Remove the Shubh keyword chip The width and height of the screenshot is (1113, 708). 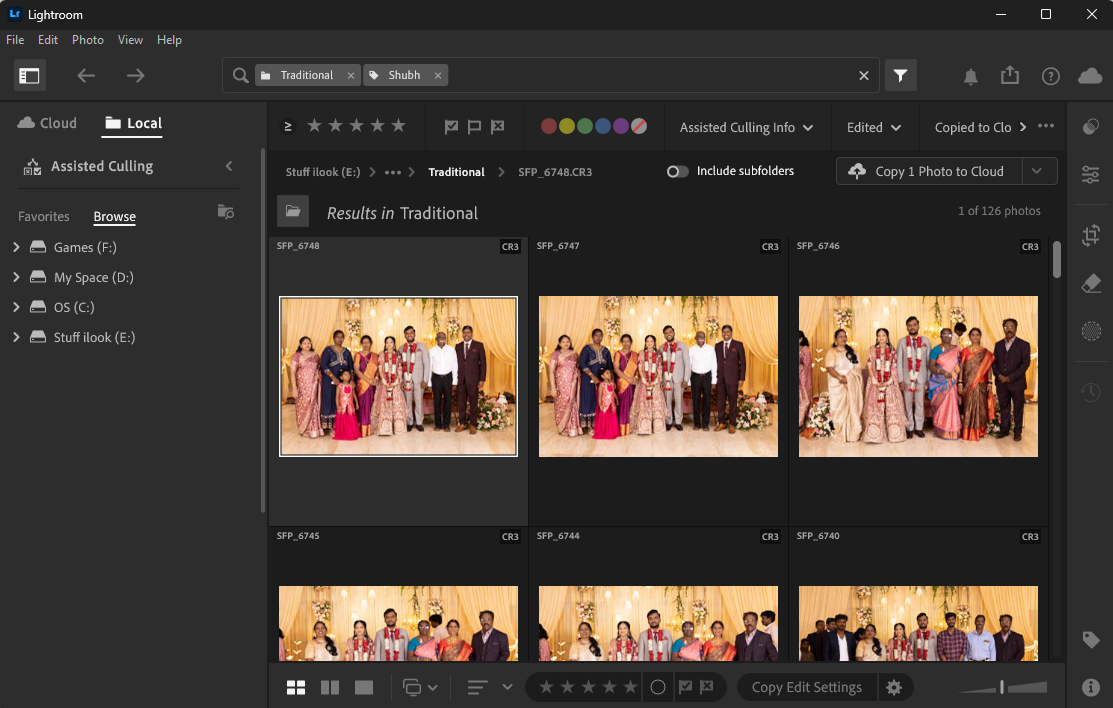pos(438,75)
